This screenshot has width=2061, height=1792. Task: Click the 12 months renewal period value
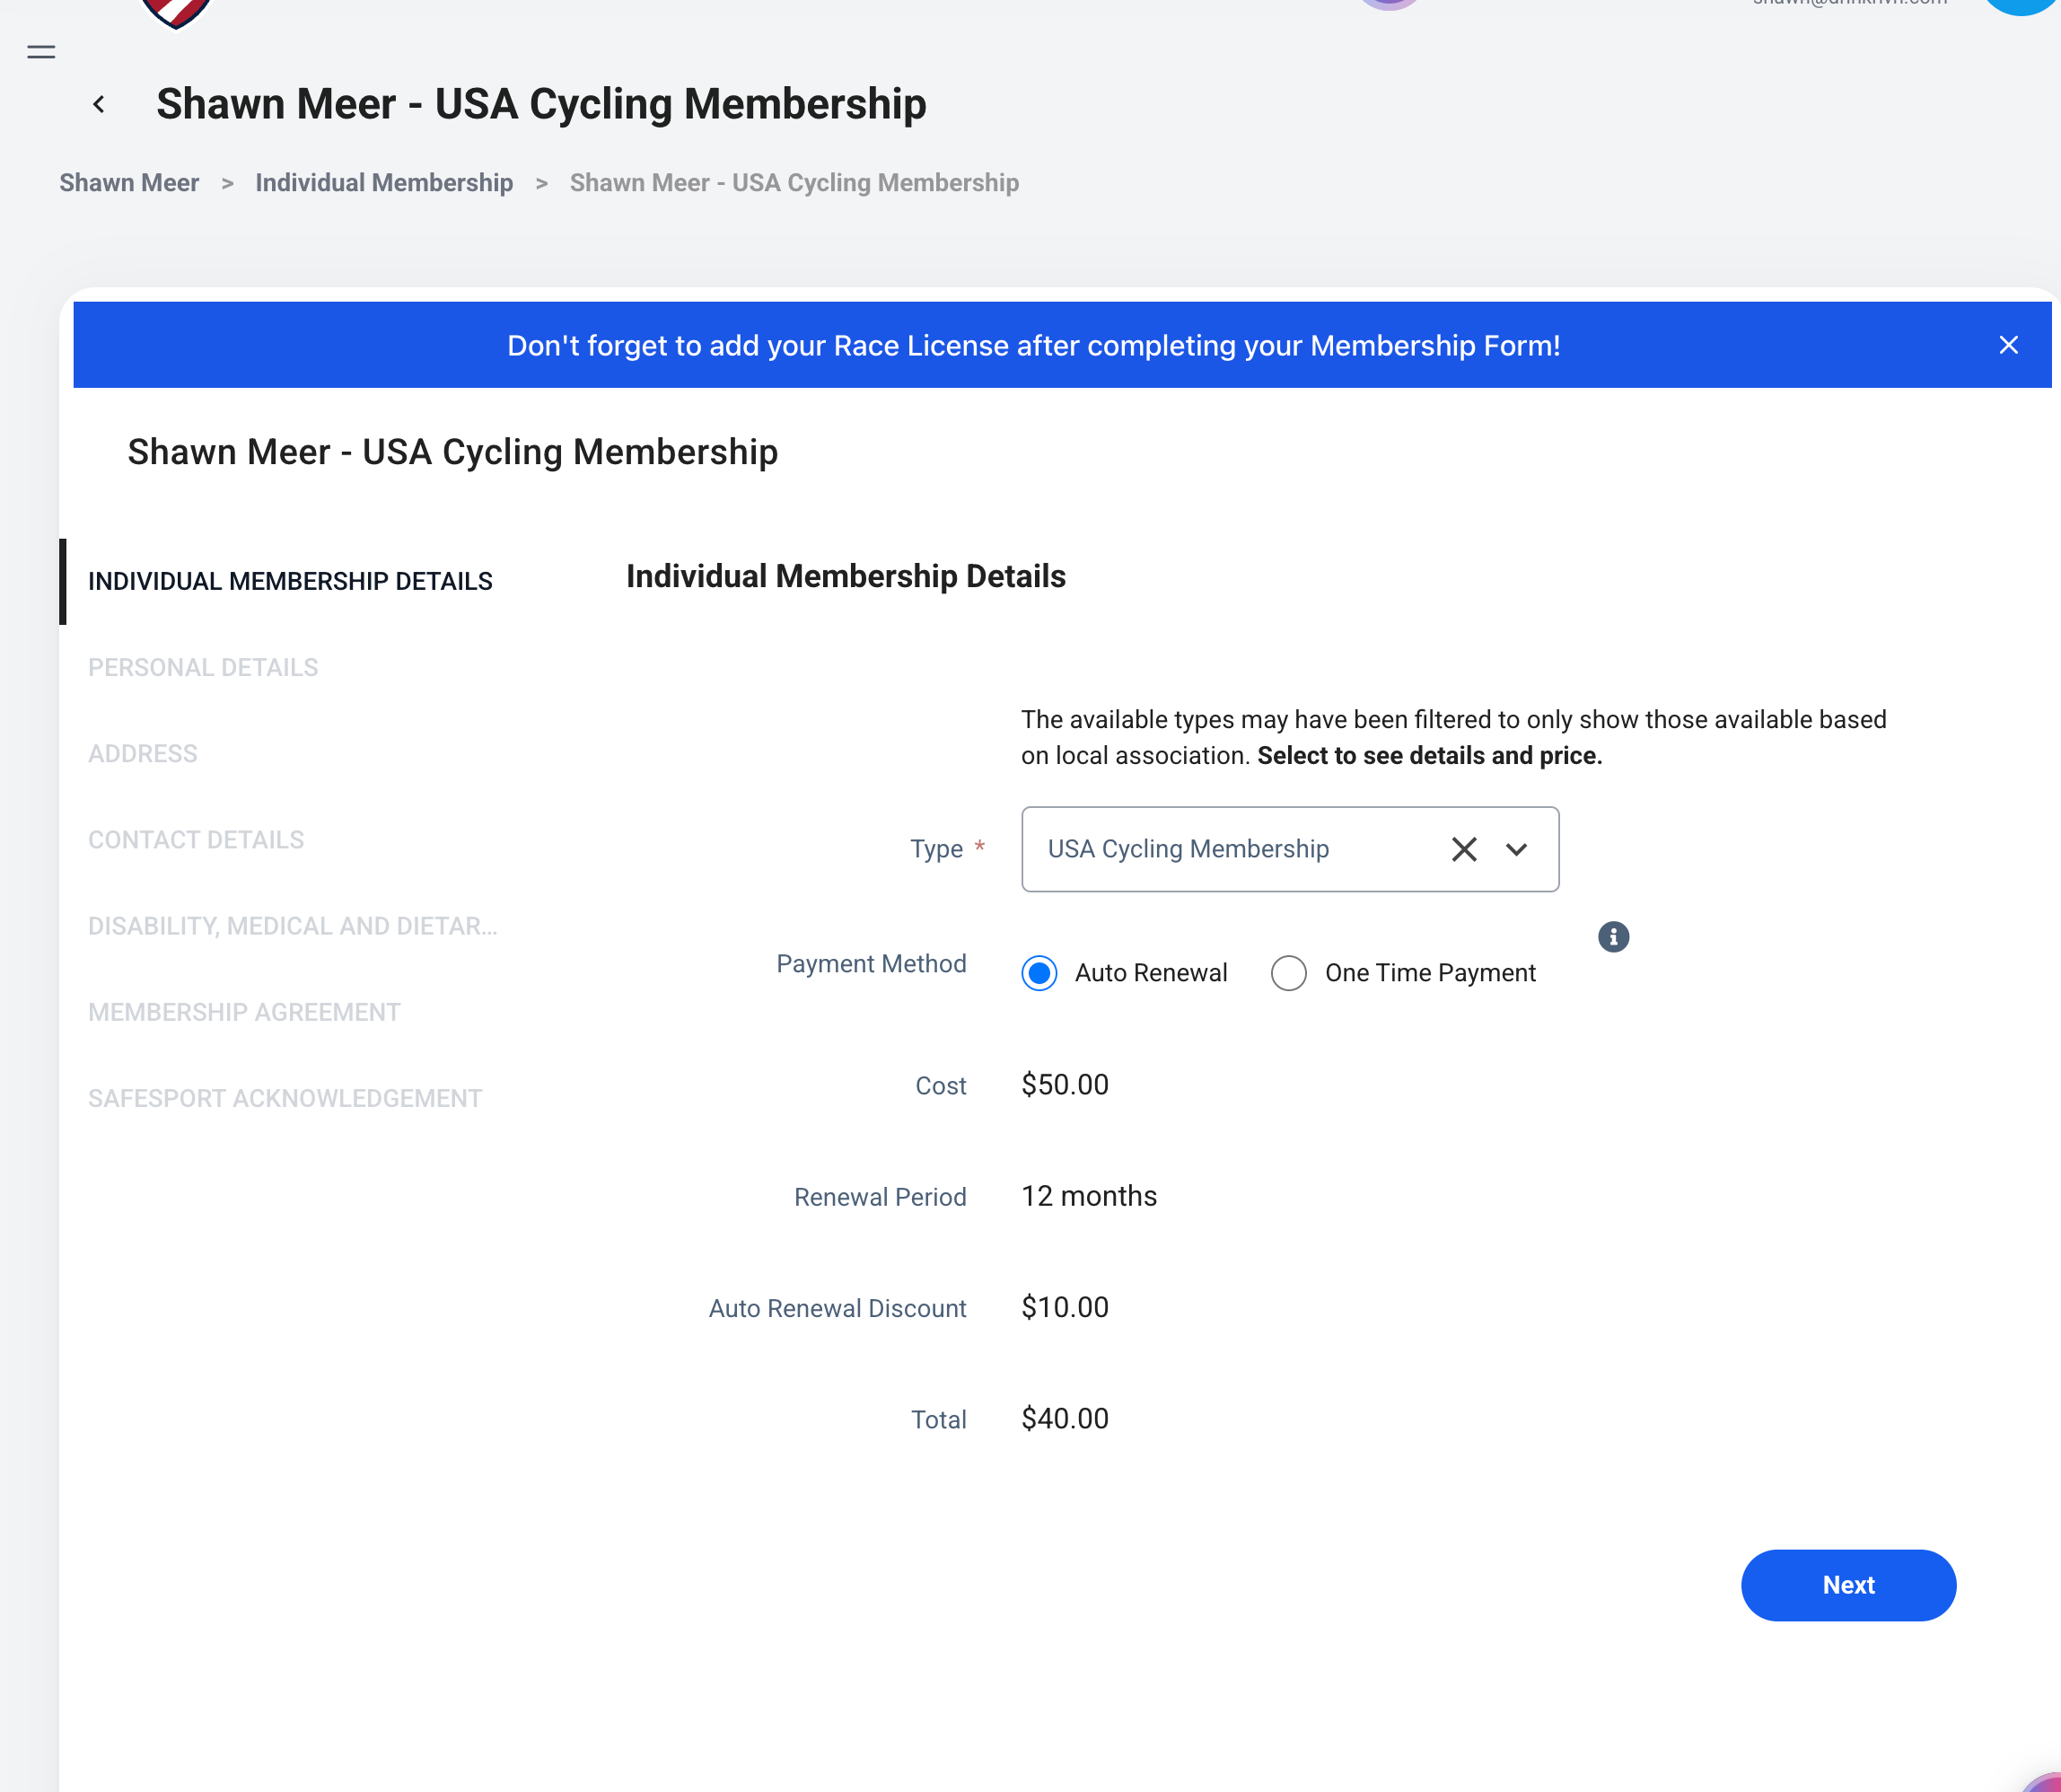coord(1089,1196)
